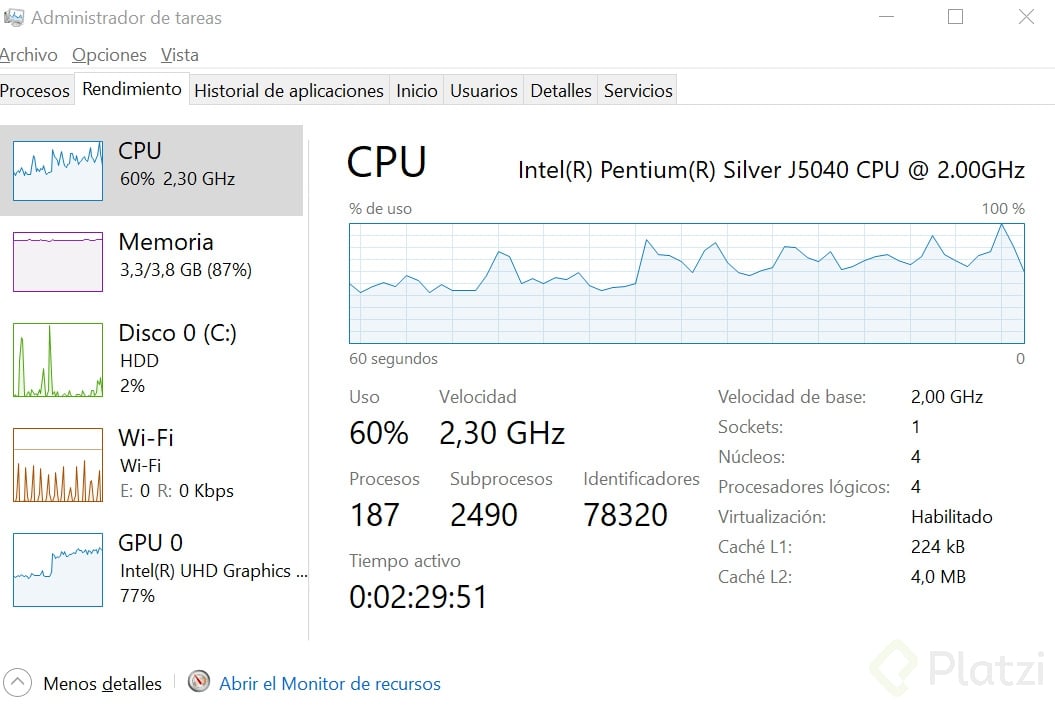The image size is (1055, 705).
Task: Open the Archivo menu
Action: [28, 55]
